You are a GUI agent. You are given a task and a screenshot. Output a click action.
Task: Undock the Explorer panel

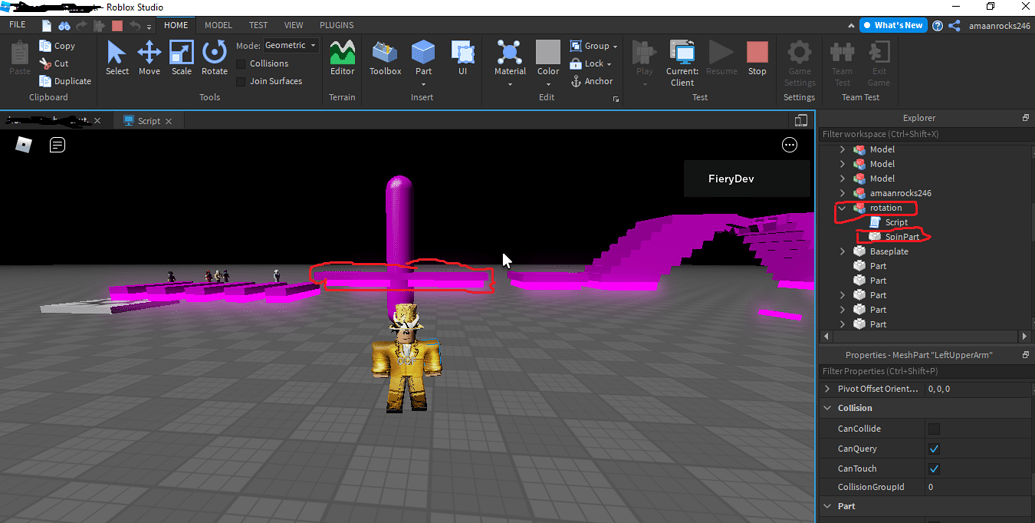click(x=1025, y=118)
